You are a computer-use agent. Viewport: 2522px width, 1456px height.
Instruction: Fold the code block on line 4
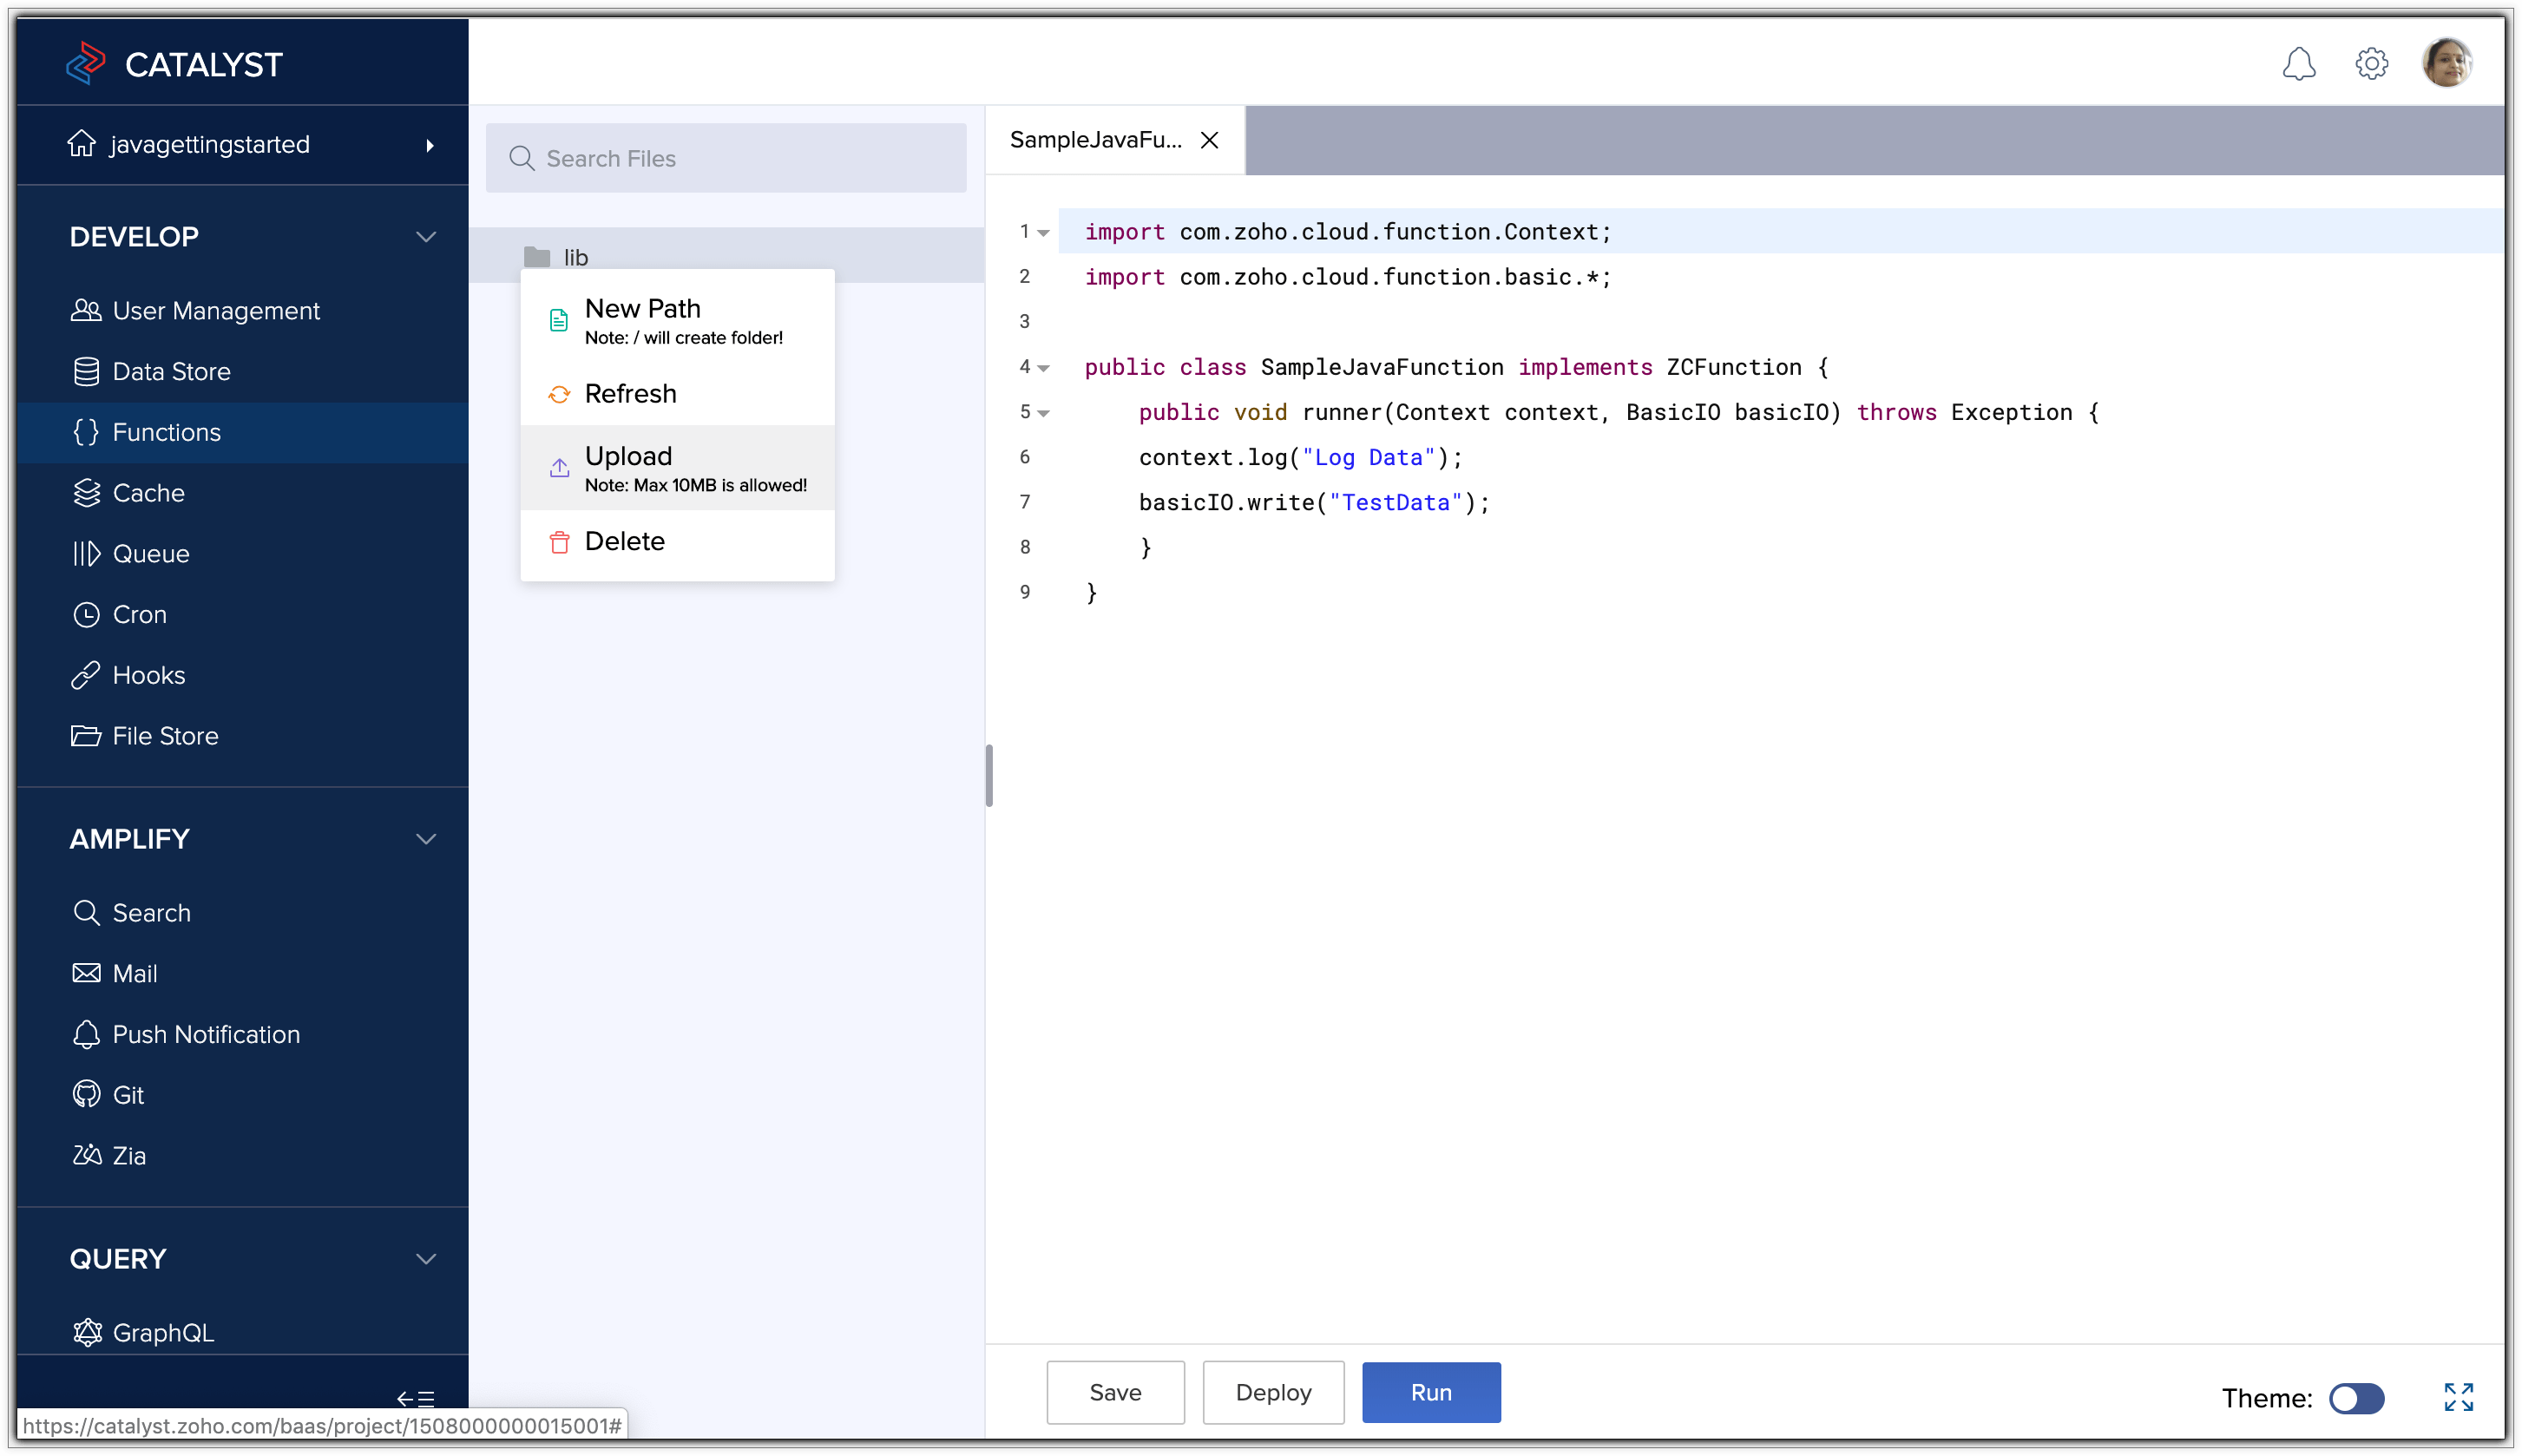[1044, 368]
